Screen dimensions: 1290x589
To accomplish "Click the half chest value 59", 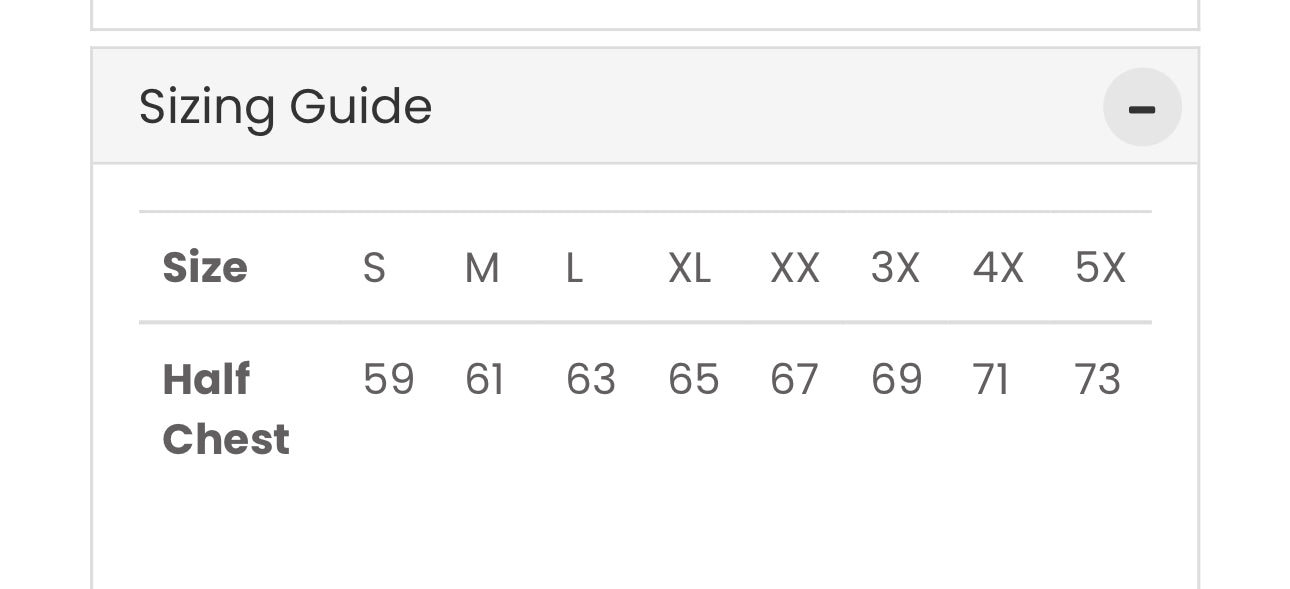I will tap(388, 380).
